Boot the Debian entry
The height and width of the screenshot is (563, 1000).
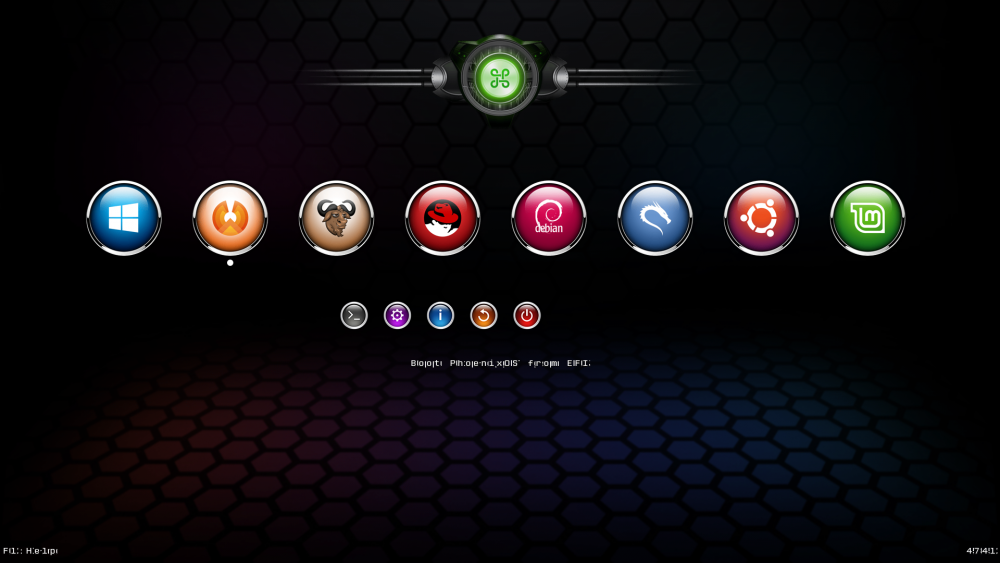point(548,218)
